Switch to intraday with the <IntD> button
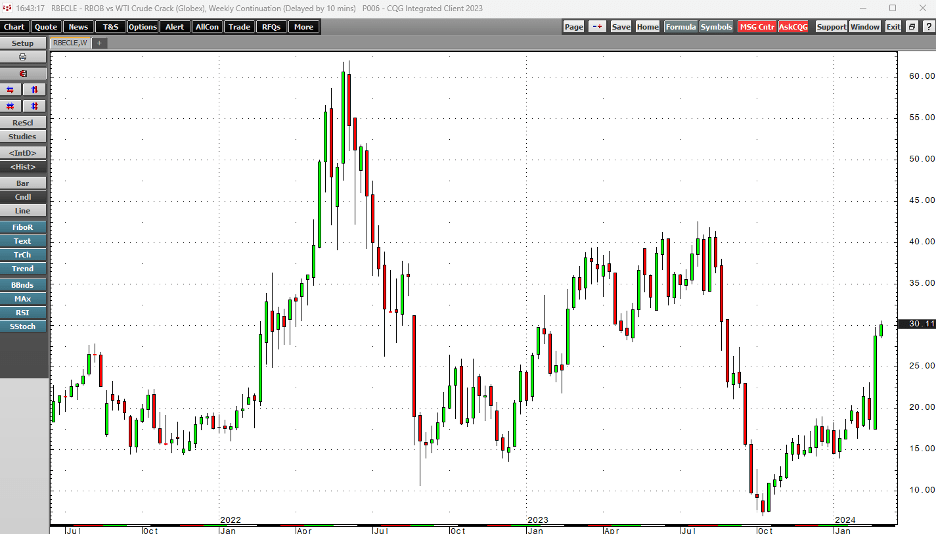 (x=23, y=153)
